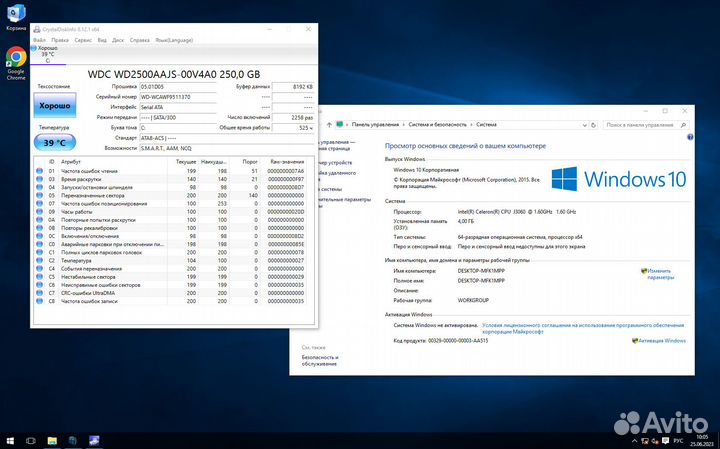Select row 04 Запуски/остановки шпинделя

(x=170, y=187)
